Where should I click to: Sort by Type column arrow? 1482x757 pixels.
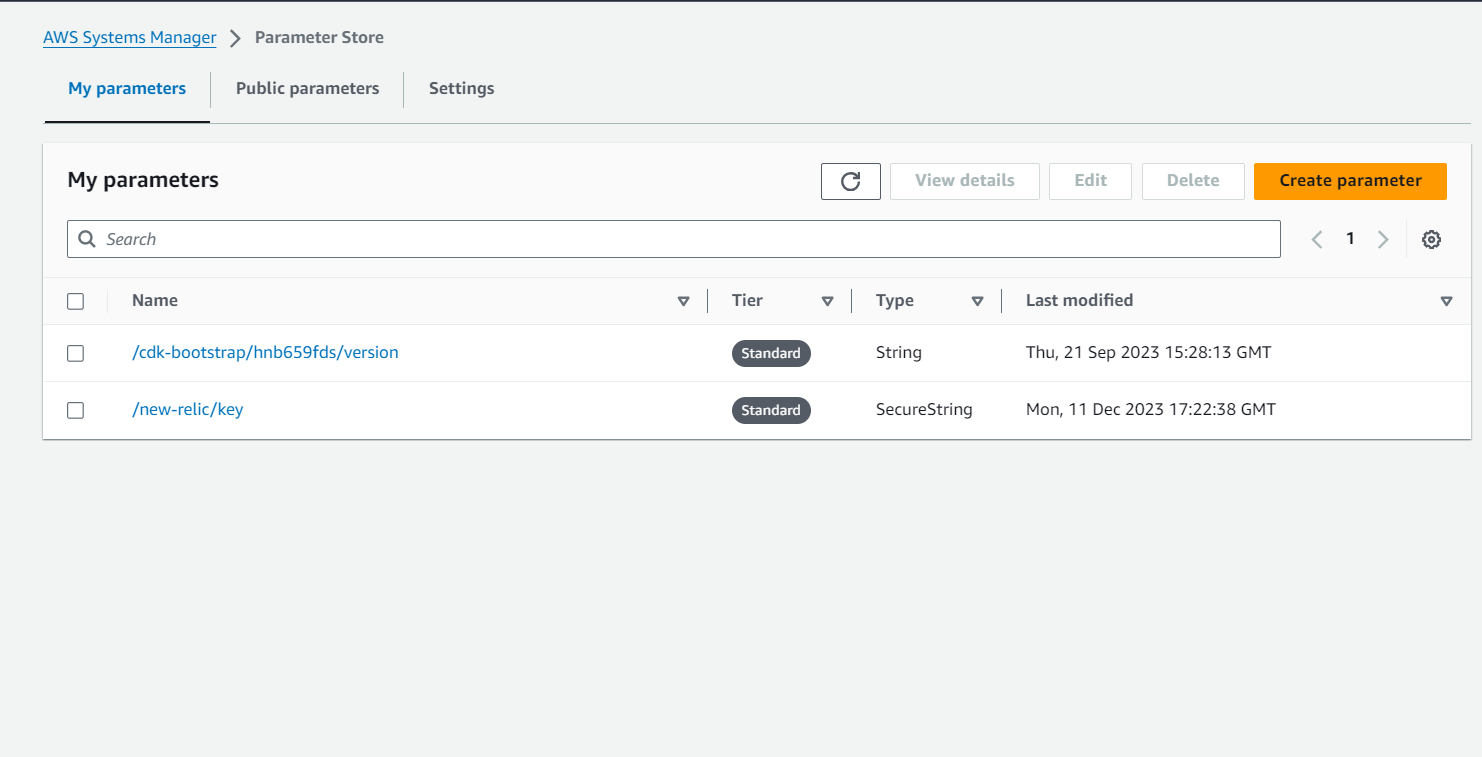point(977,301)
